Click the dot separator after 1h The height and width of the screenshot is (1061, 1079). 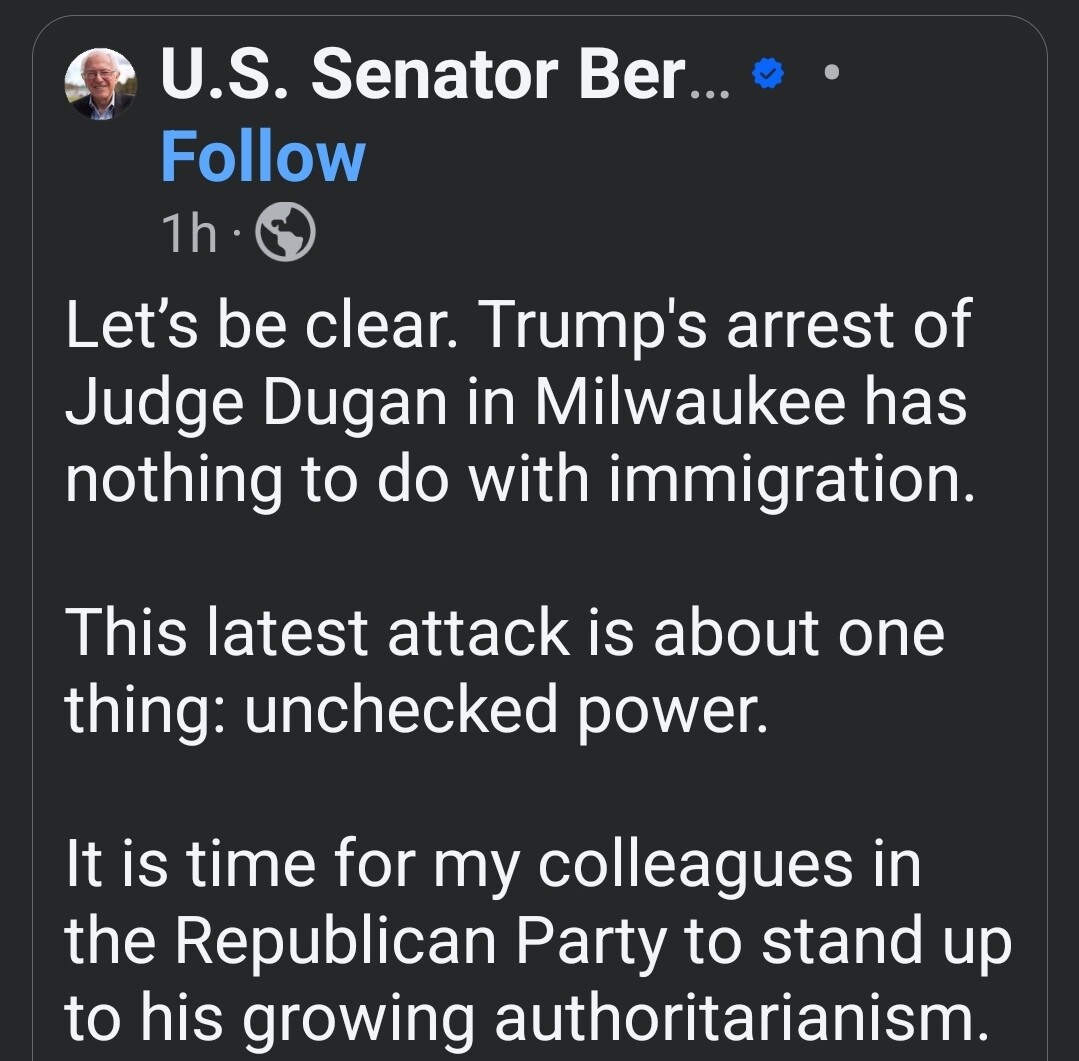tap(236, 233)
